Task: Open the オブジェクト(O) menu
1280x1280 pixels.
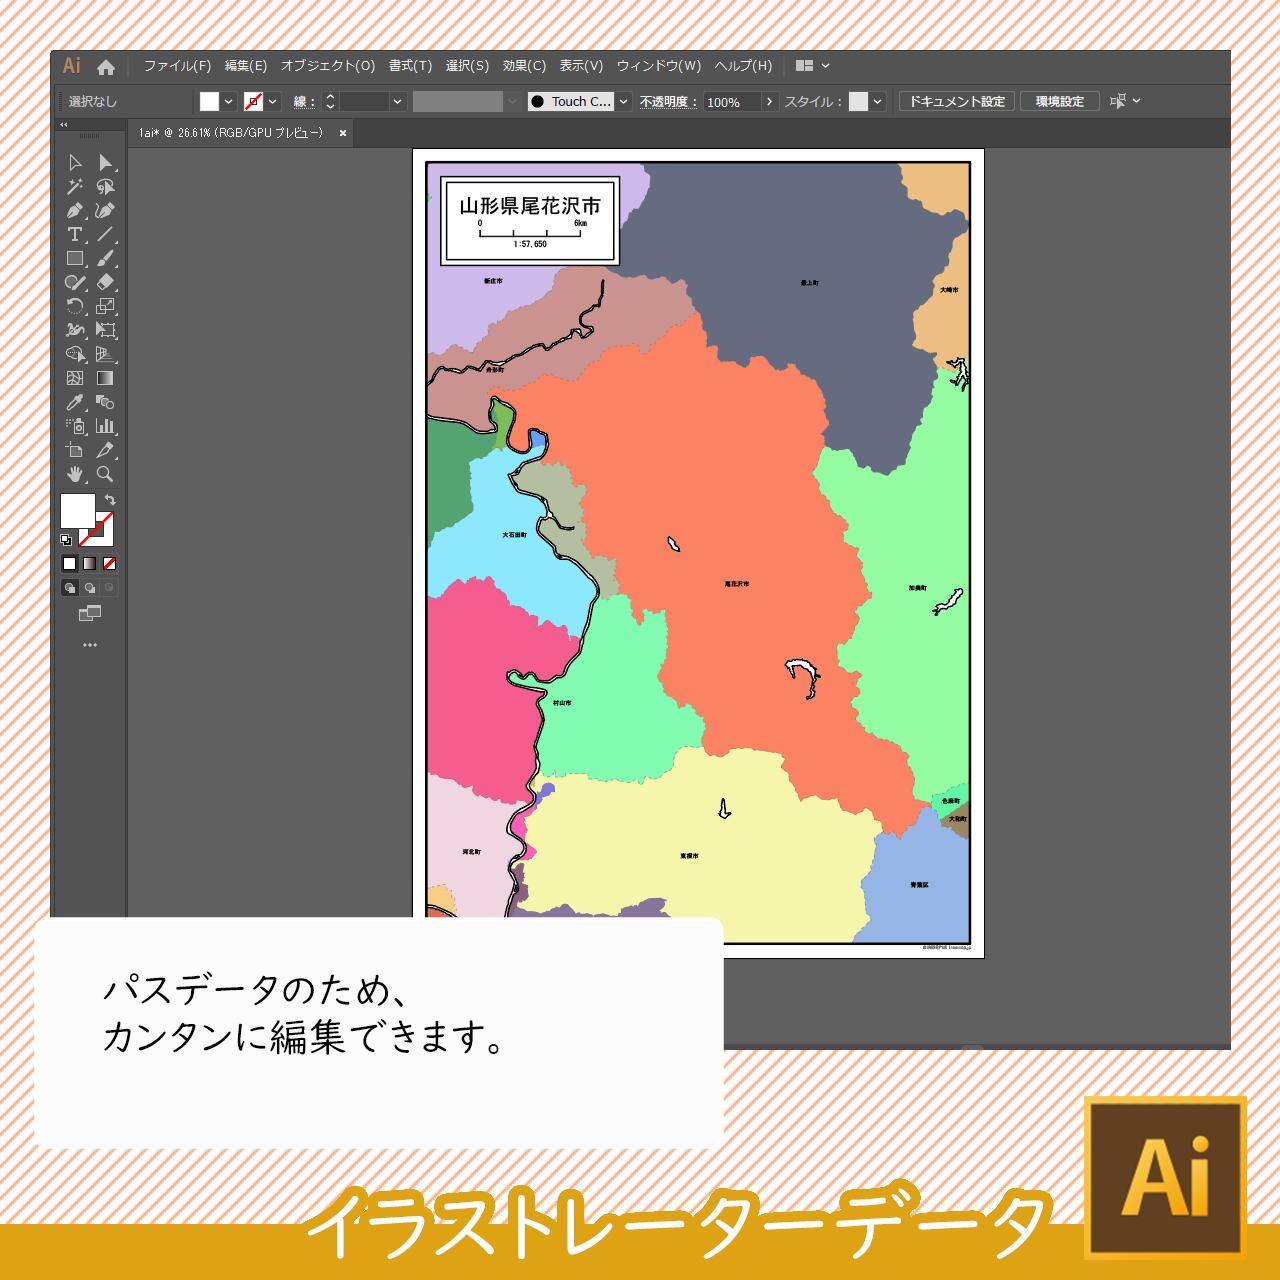Action: coord(328,66)
